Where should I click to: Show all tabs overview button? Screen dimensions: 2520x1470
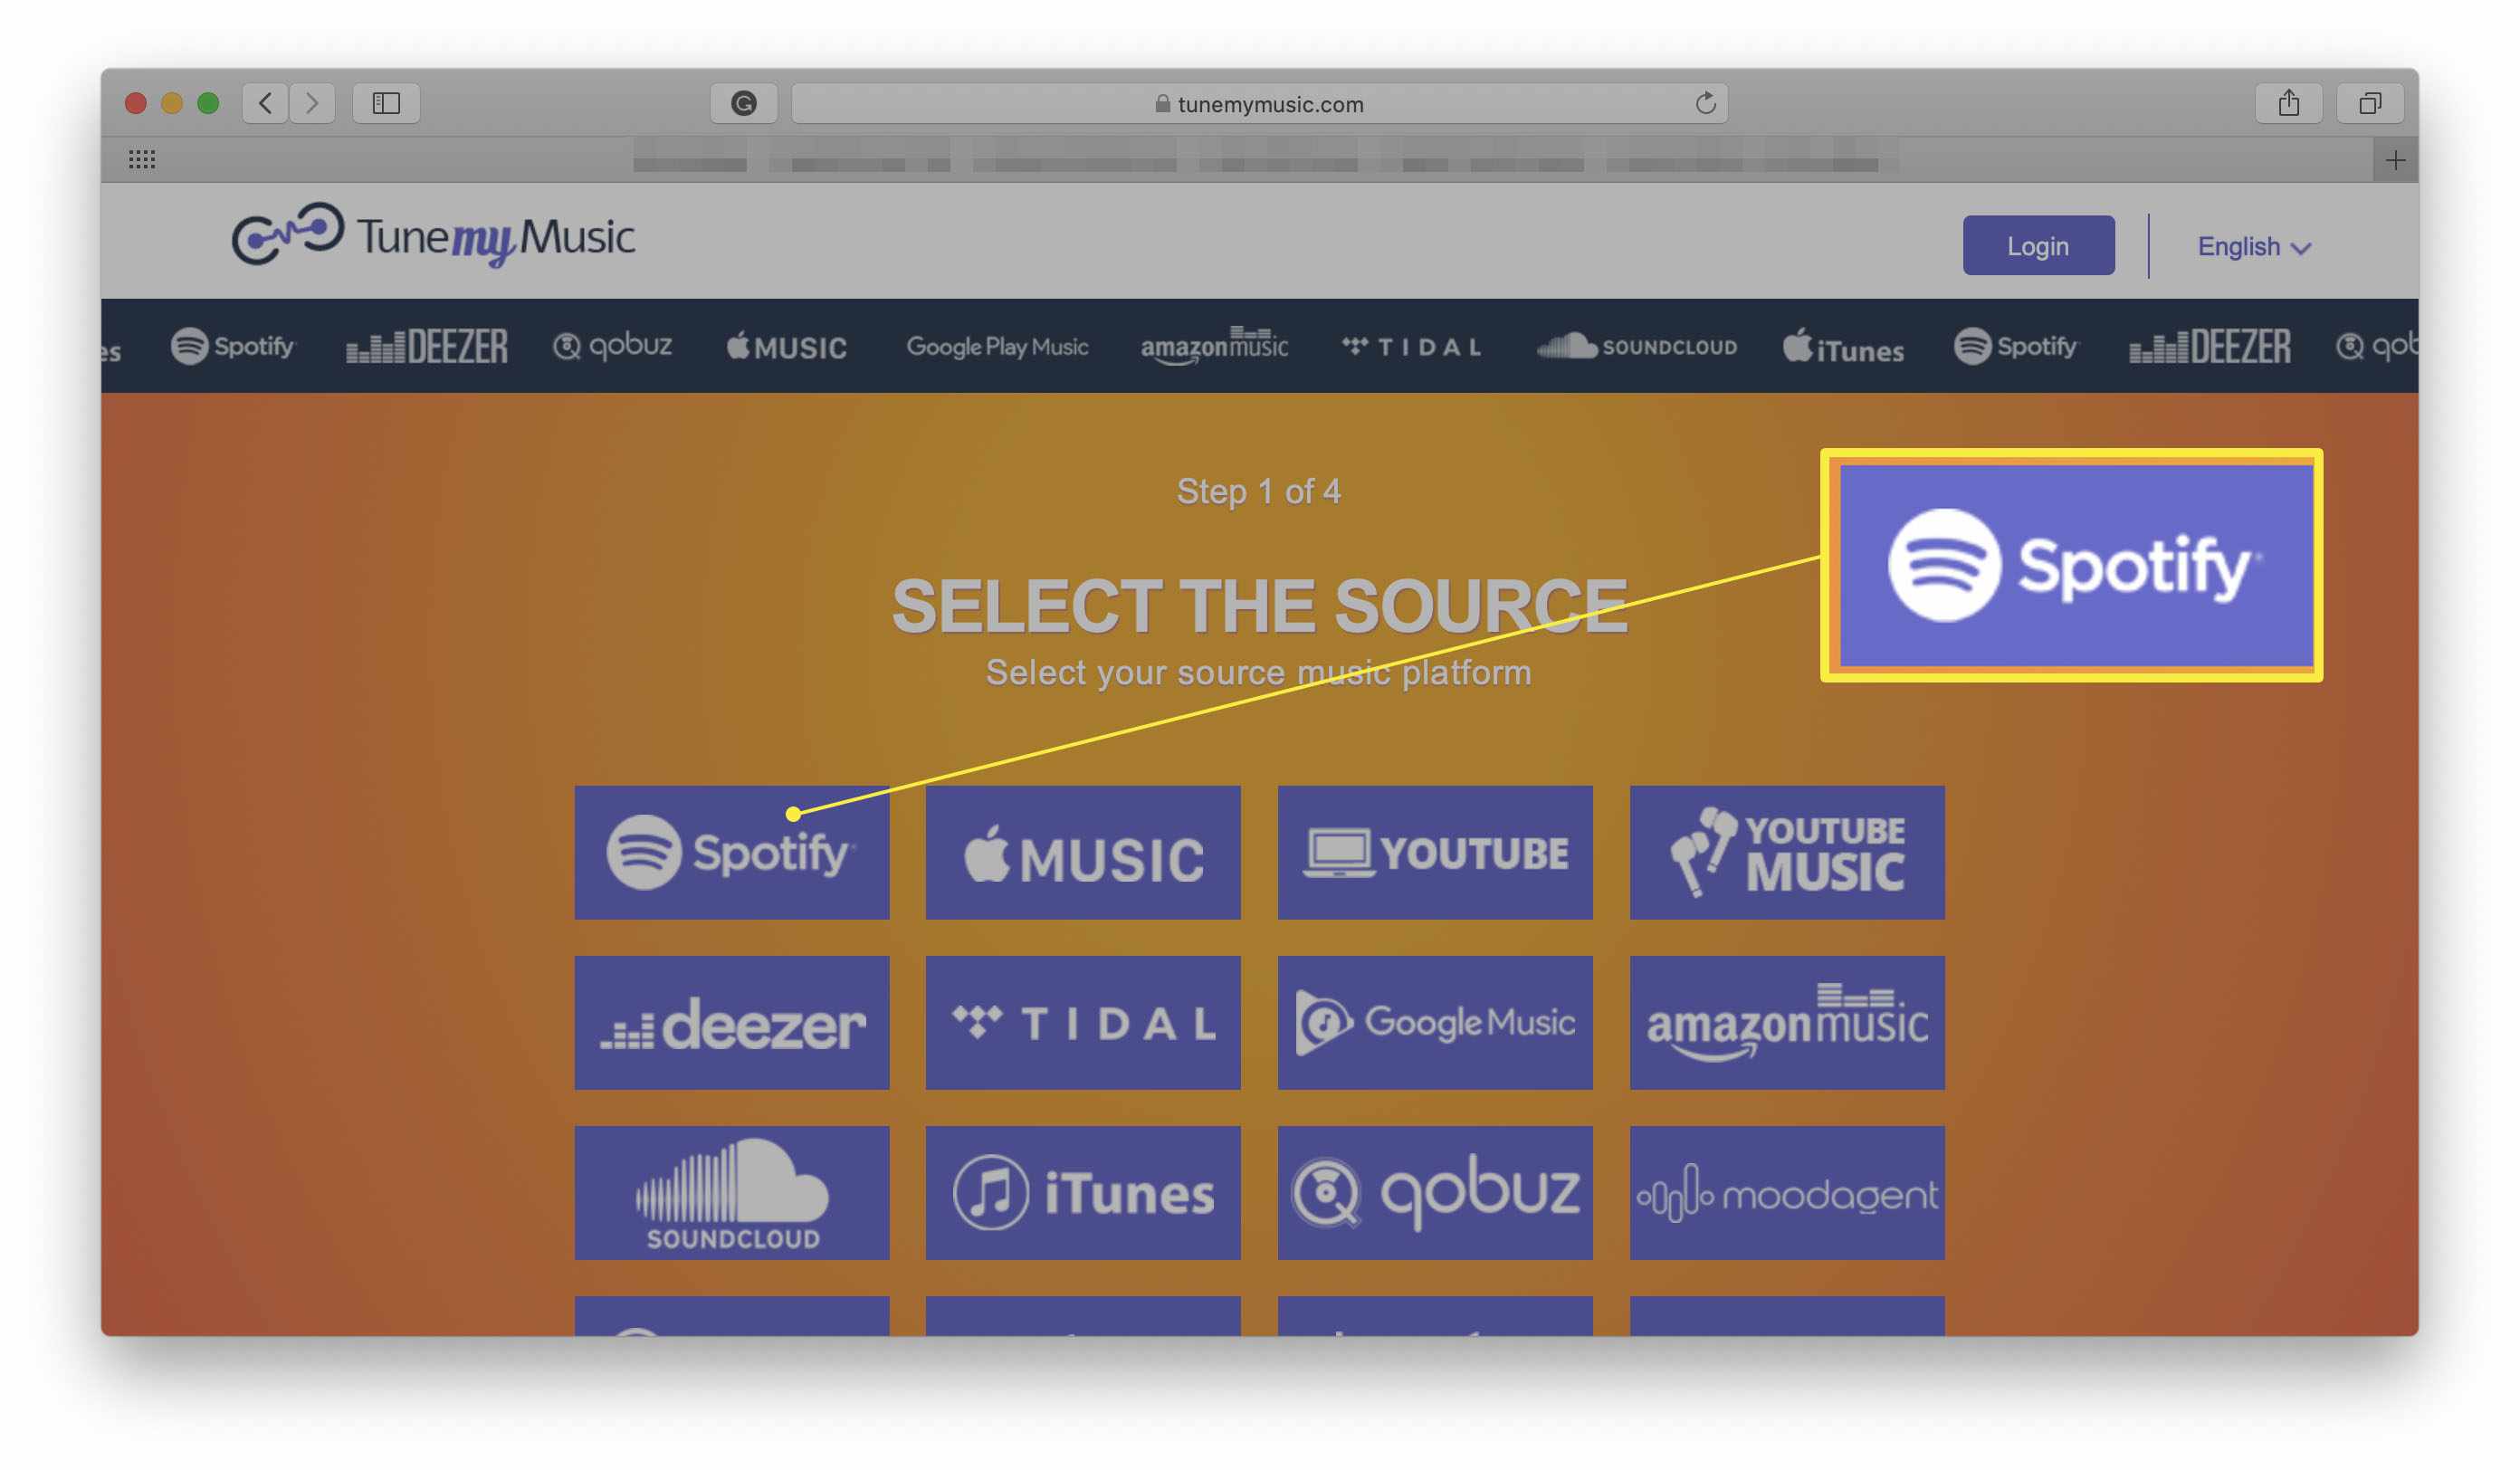[x=2370, y=103]
